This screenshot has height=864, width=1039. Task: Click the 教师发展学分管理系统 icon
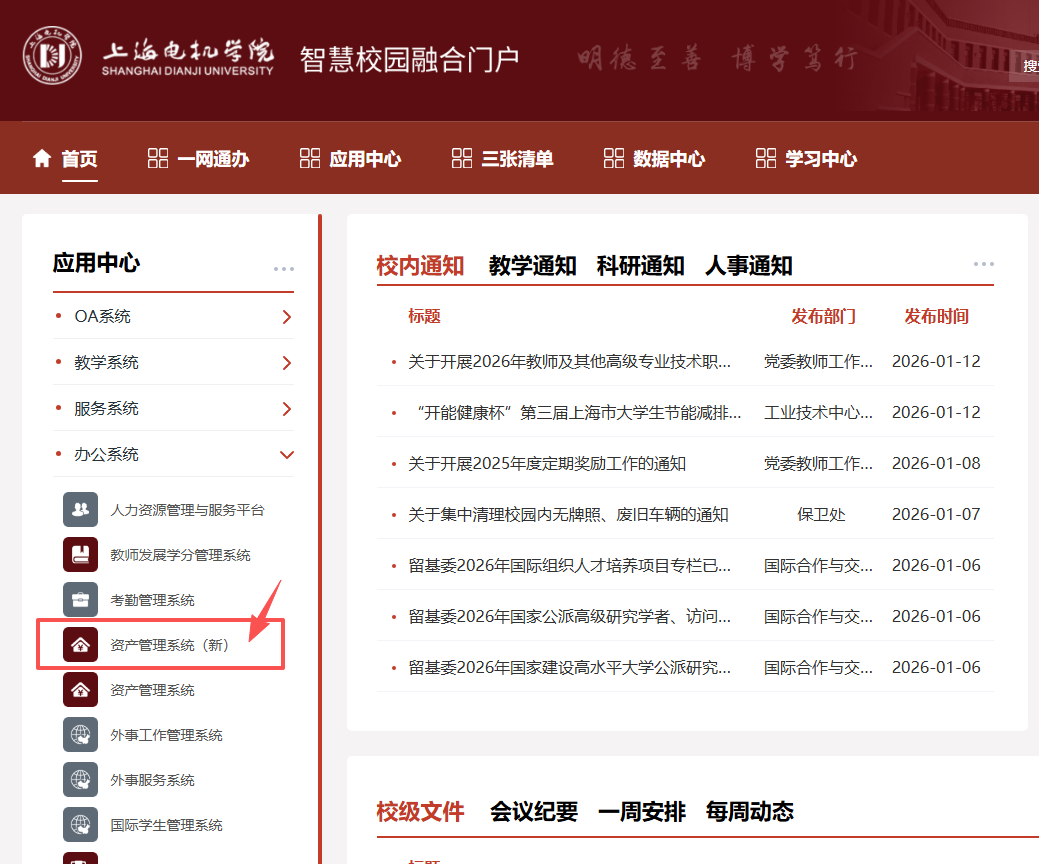click(80, 554)
